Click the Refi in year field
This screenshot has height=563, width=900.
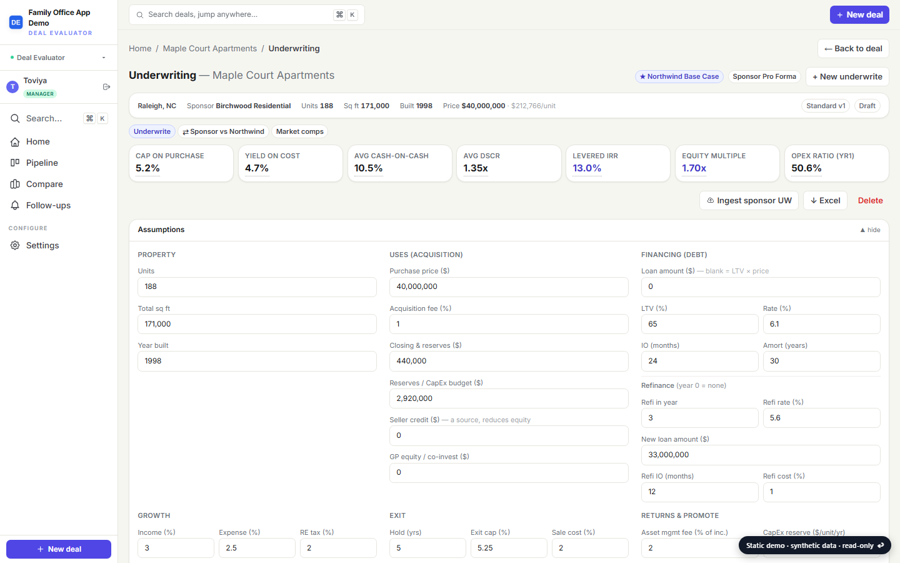700,418
